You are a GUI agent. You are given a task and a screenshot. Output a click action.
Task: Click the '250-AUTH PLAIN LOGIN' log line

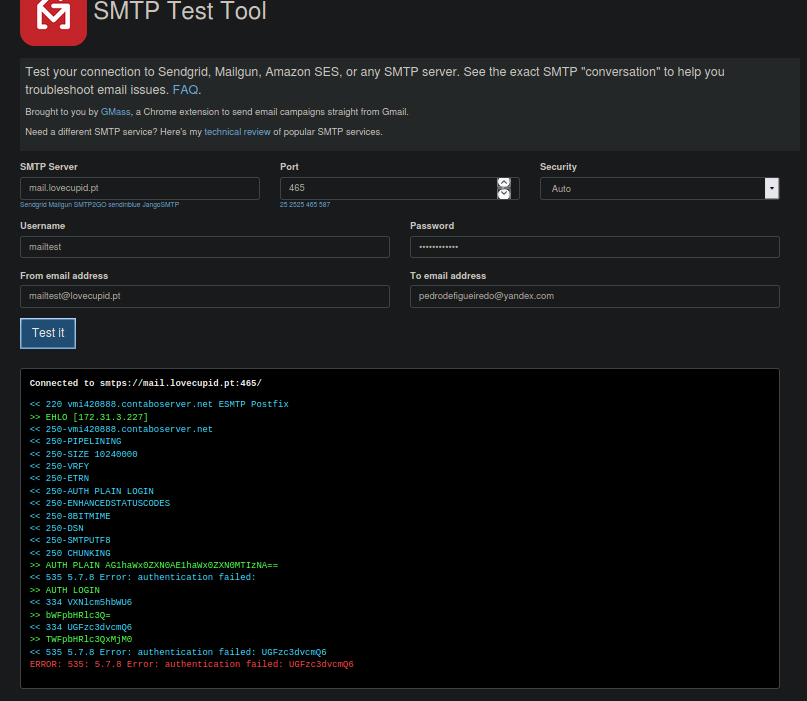(x=92, y=491)
